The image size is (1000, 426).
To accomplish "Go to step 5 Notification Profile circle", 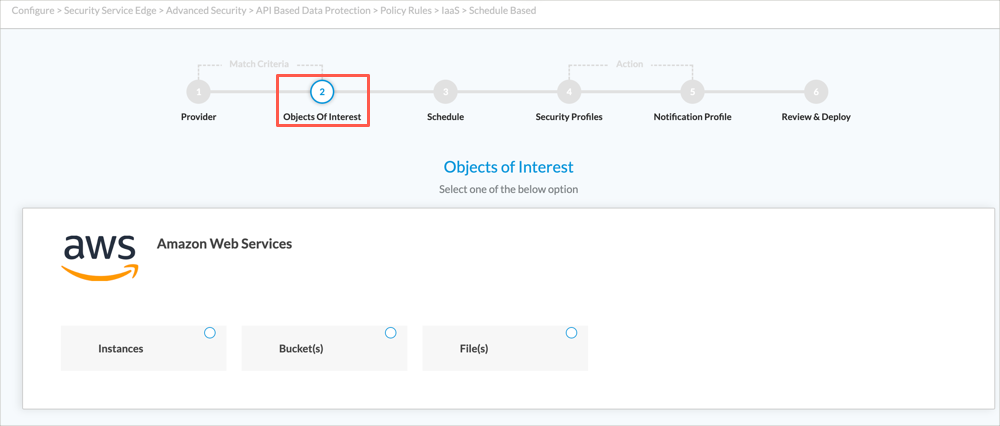I will [x=692, y=92].
